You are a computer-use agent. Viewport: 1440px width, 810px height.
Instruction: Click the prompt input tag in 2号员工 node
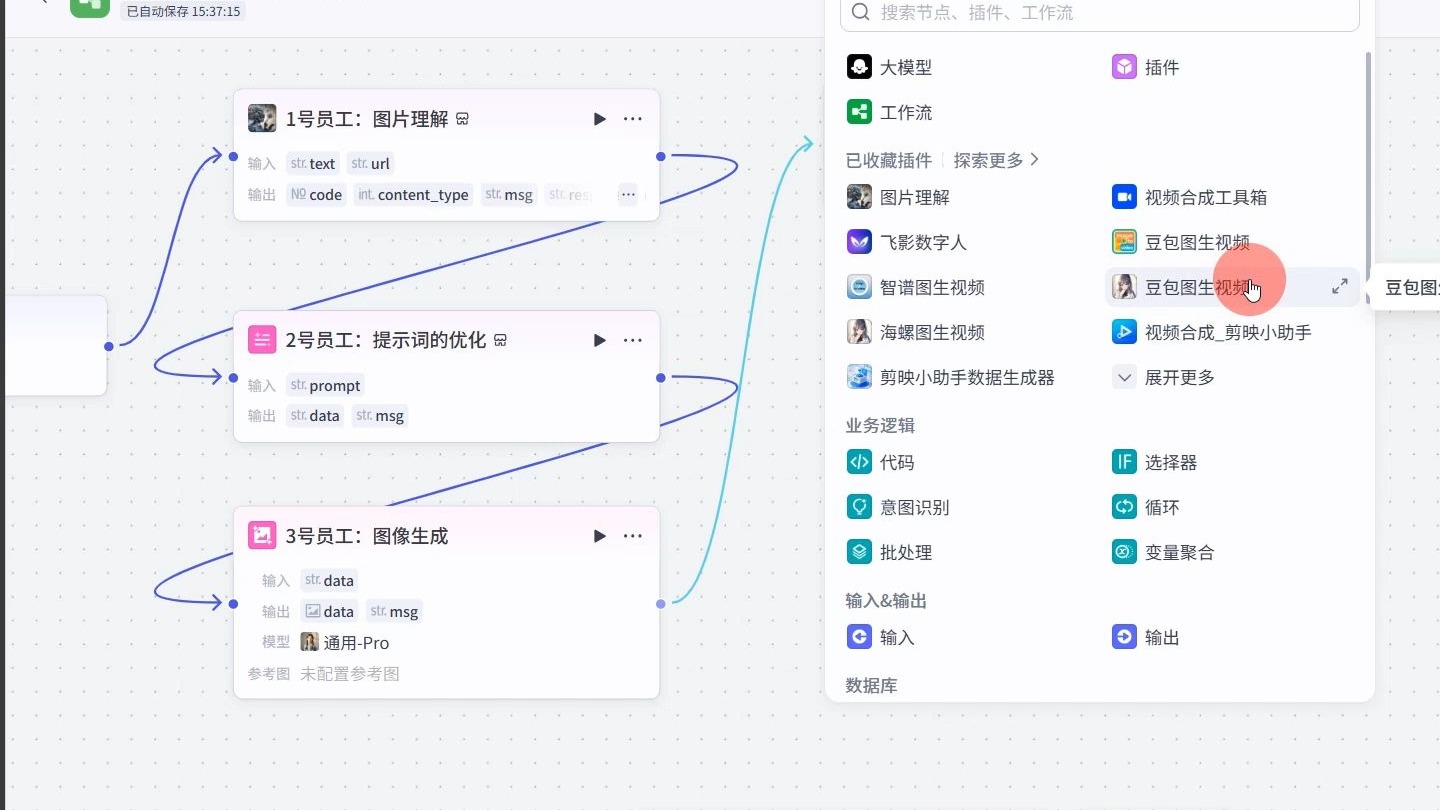coord(325,385)
